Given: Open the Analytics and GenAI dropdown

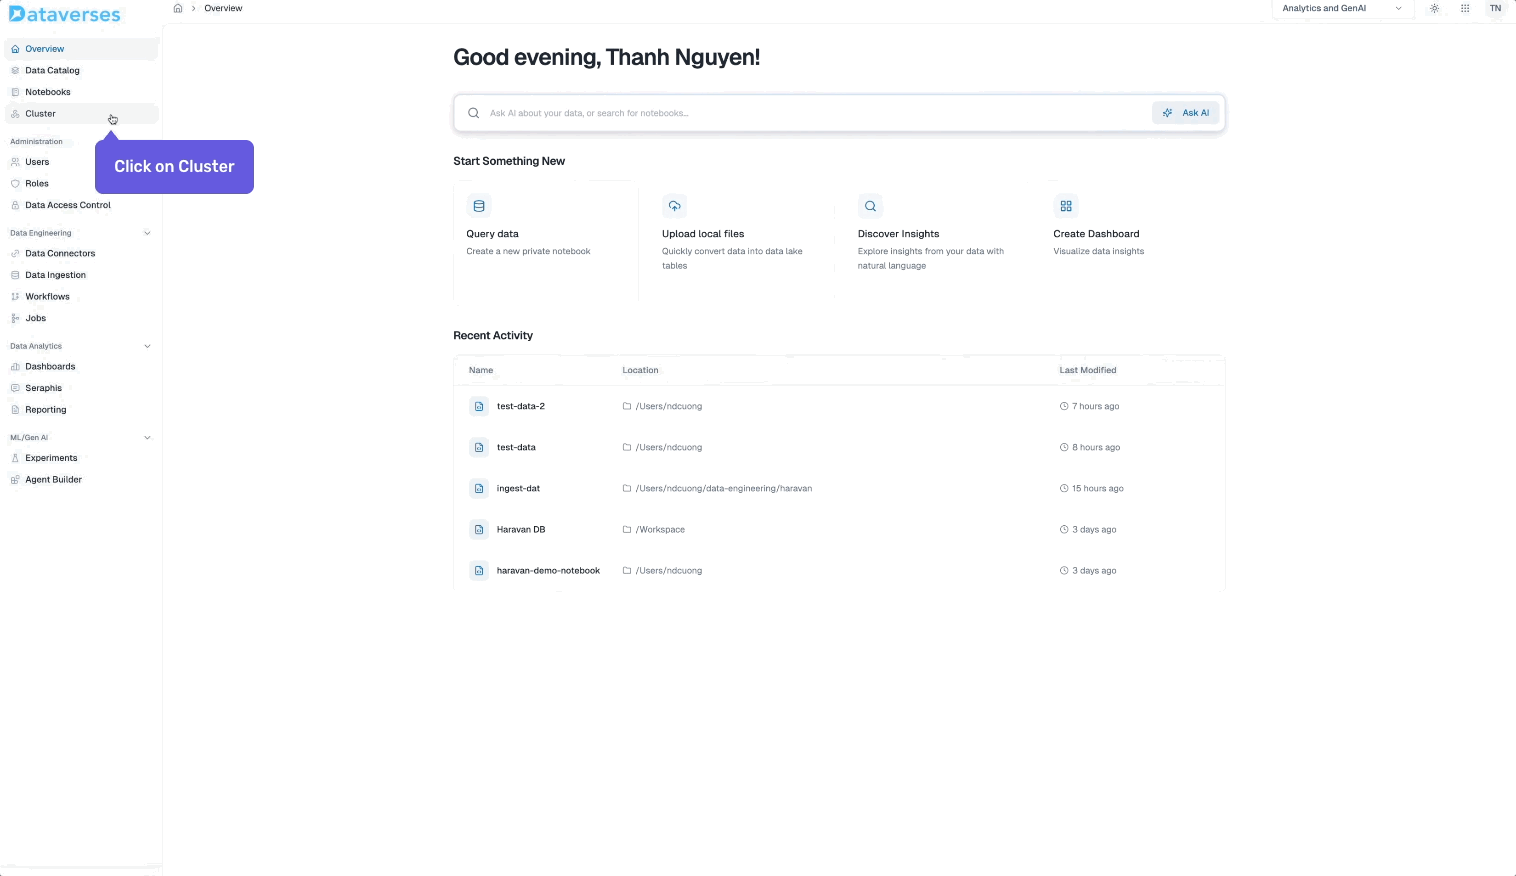Looking at the screenshot, I should click(1341, 8).
